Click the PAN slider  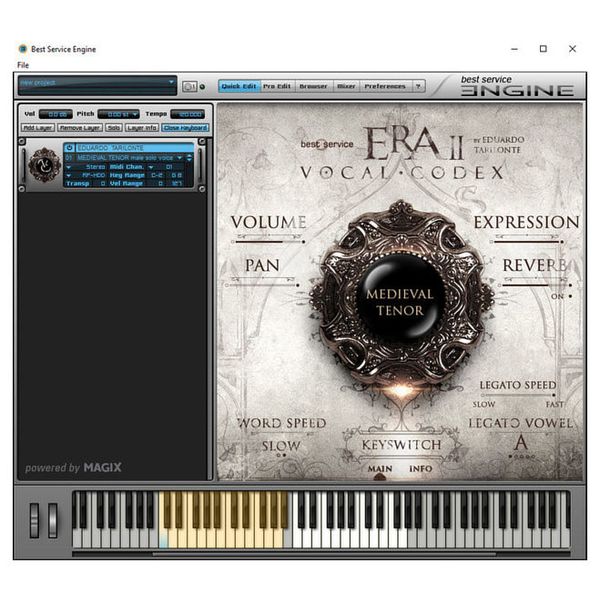263,285
